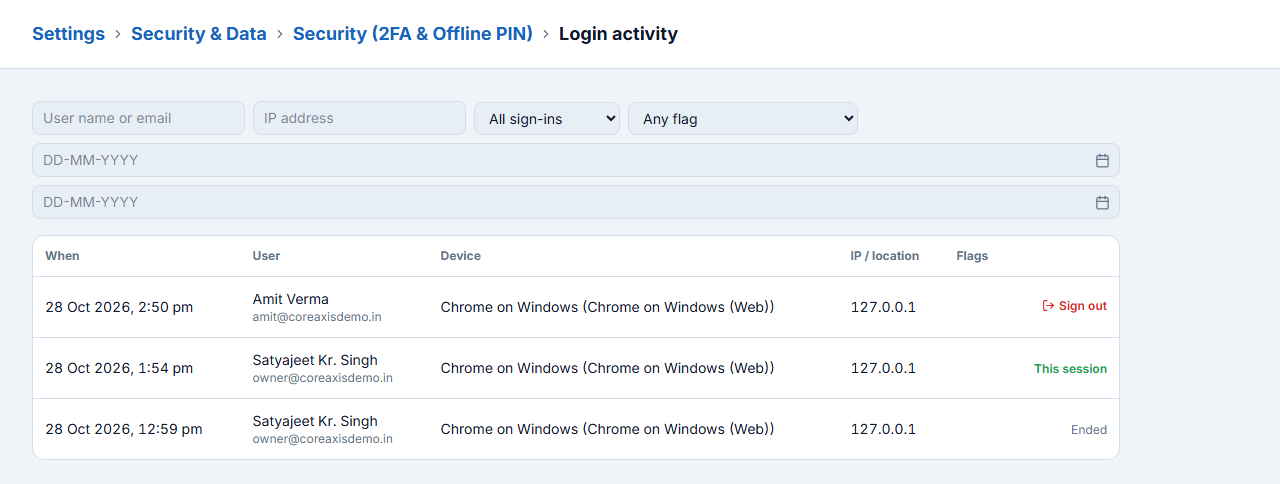Image resolution: width=1280 pixels, height=484 pixels.
Task: Select the 28 Oct 2026, 12:59 pm timestamp
Action: [x=124, y=429]
